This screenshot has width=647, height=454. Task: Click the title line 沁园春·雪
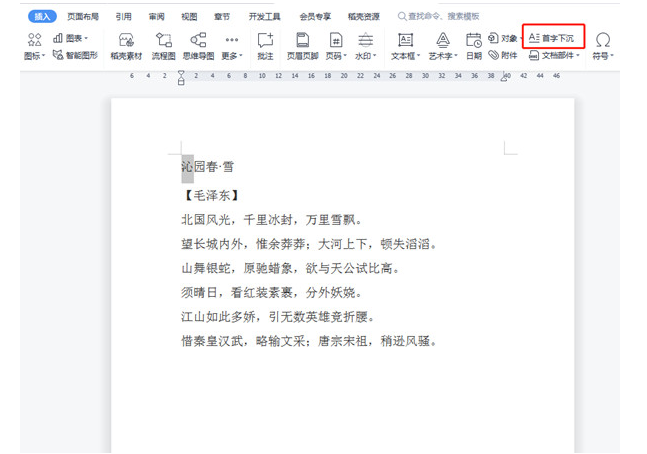[208, 167]
